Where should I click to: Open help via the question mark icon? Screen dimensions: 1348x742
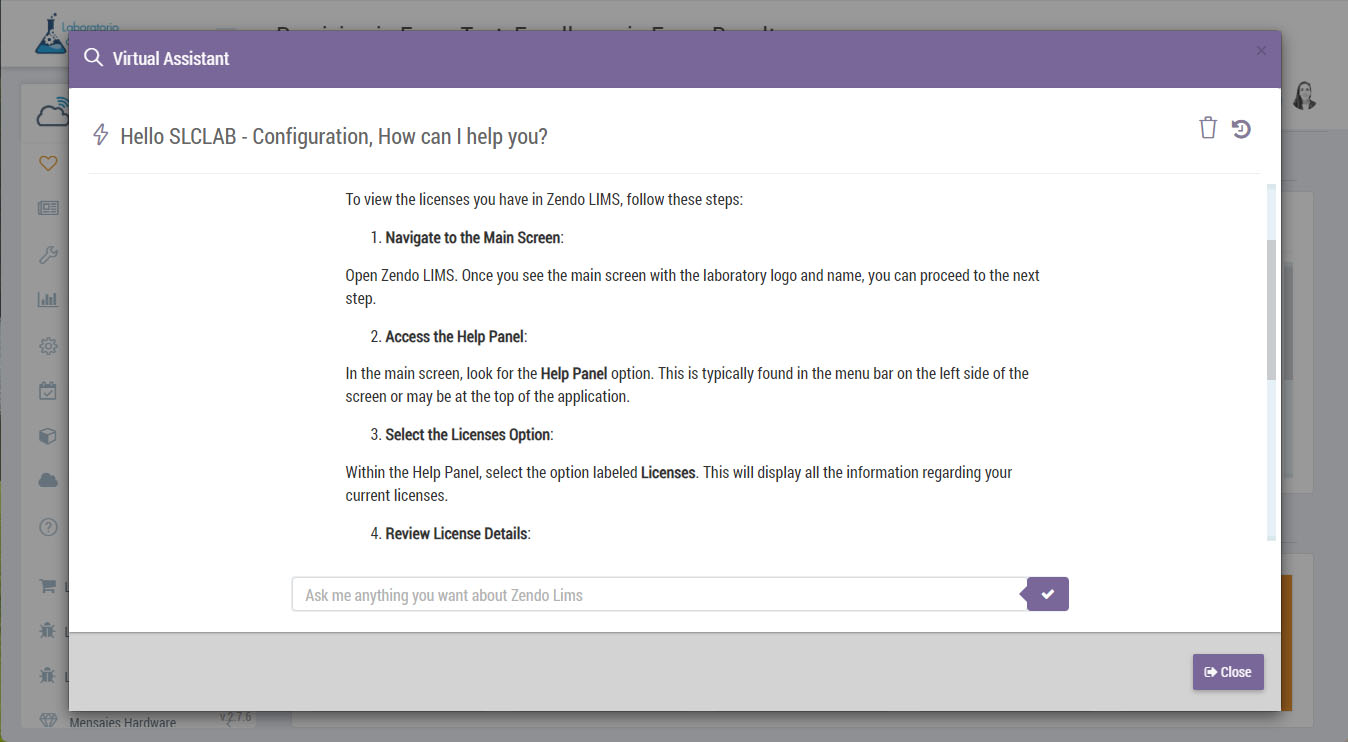tap(48, 527)
